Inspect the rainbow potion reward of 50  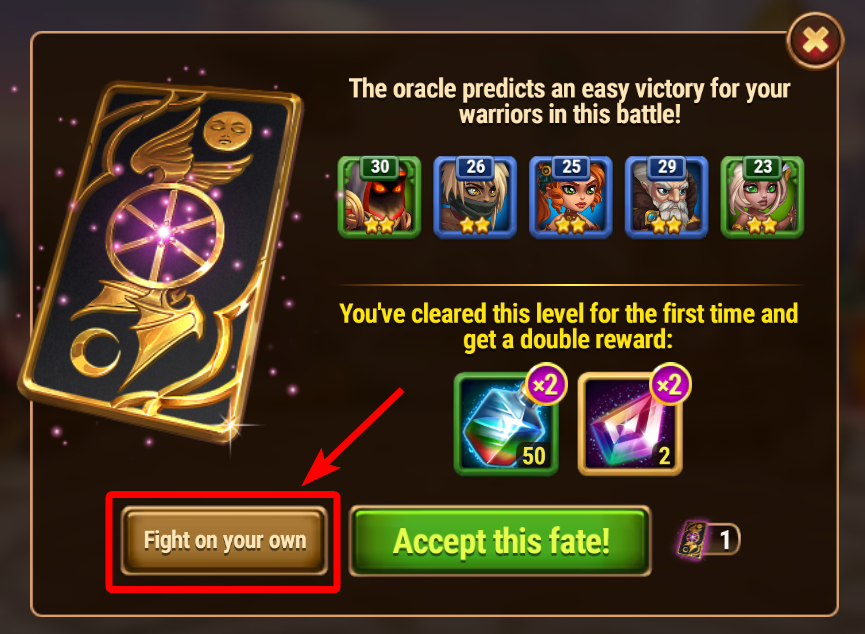[506, 424]
